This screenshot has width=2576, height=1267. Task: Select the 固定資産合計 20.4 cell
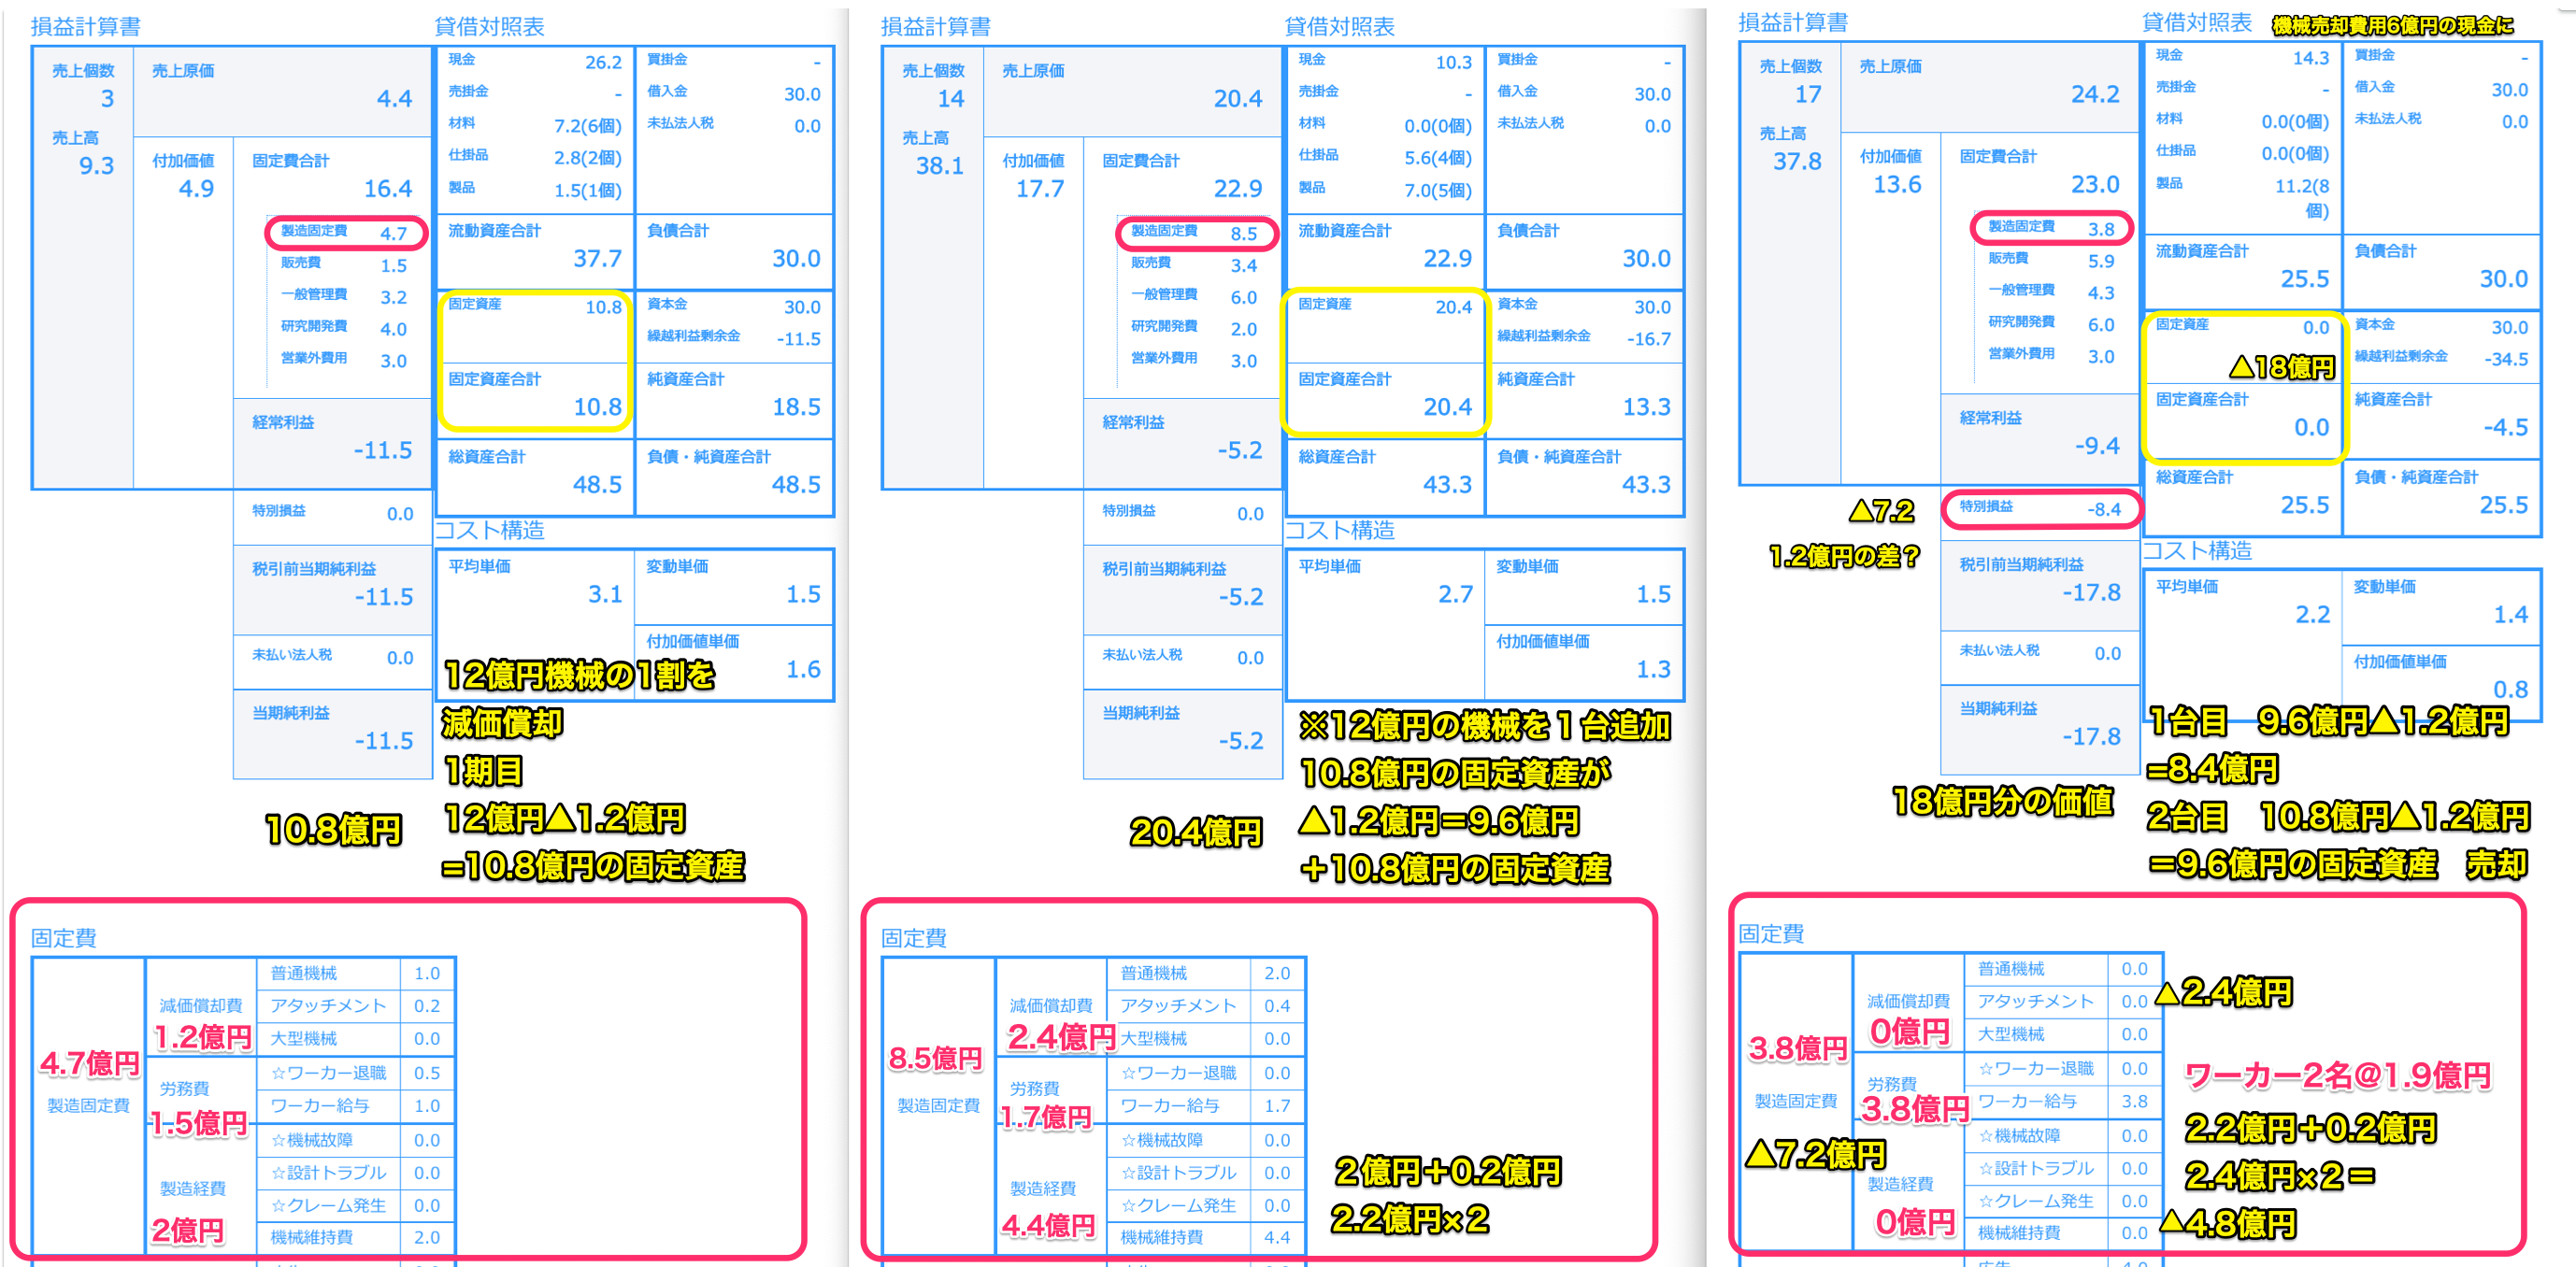1384,395
